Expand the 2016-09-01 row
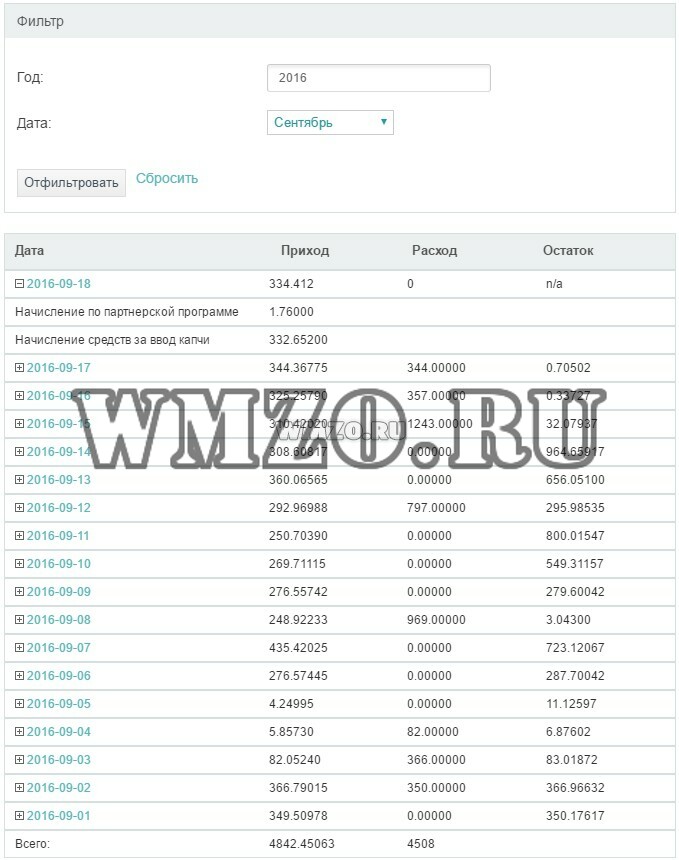679x860 pixels. point(19,815)
